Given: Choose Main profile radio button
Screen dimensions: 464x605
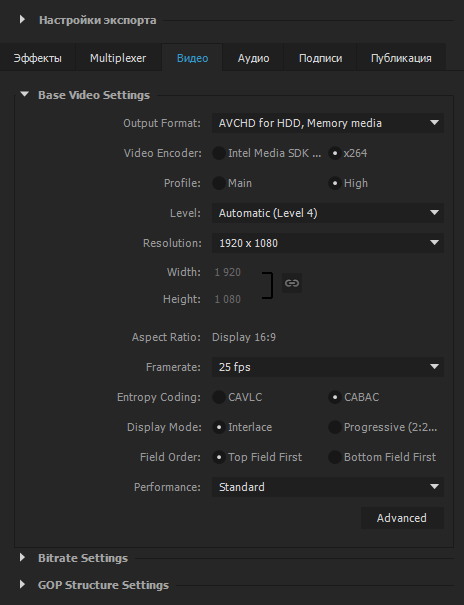Looking at the screenshot, I should (x=219, y=183).
